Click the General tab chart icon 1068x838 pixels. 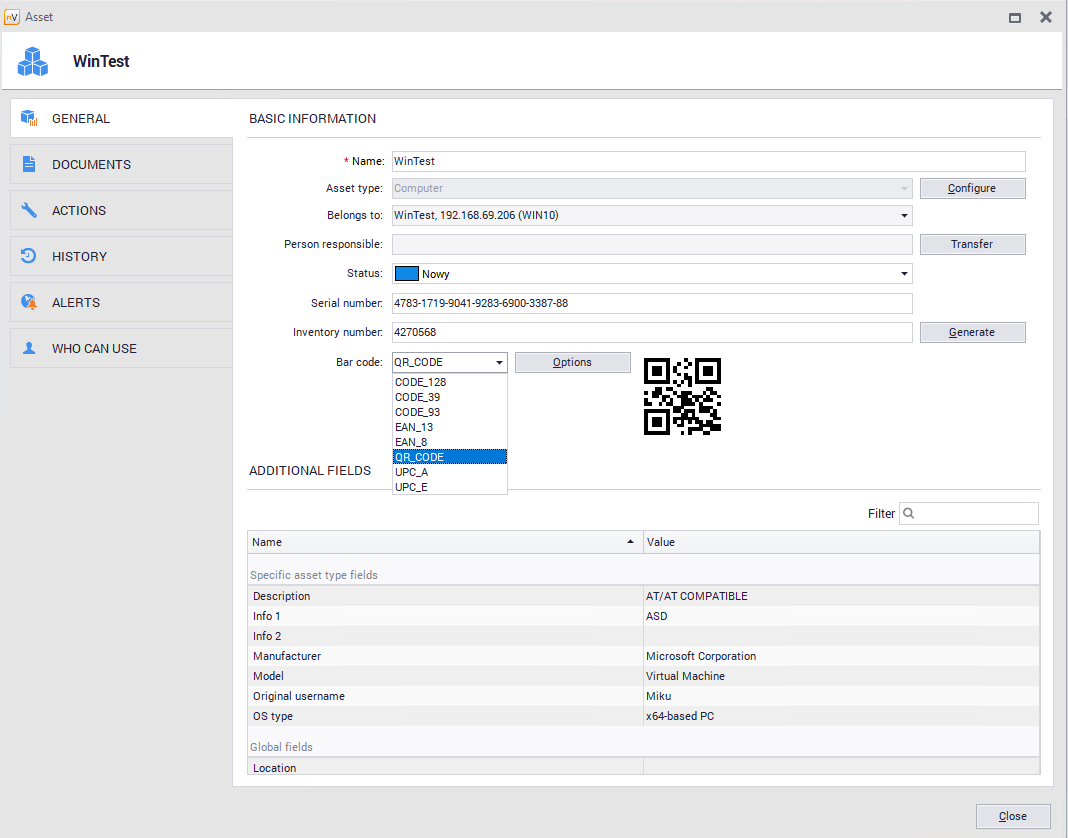[x=29, y=118]
